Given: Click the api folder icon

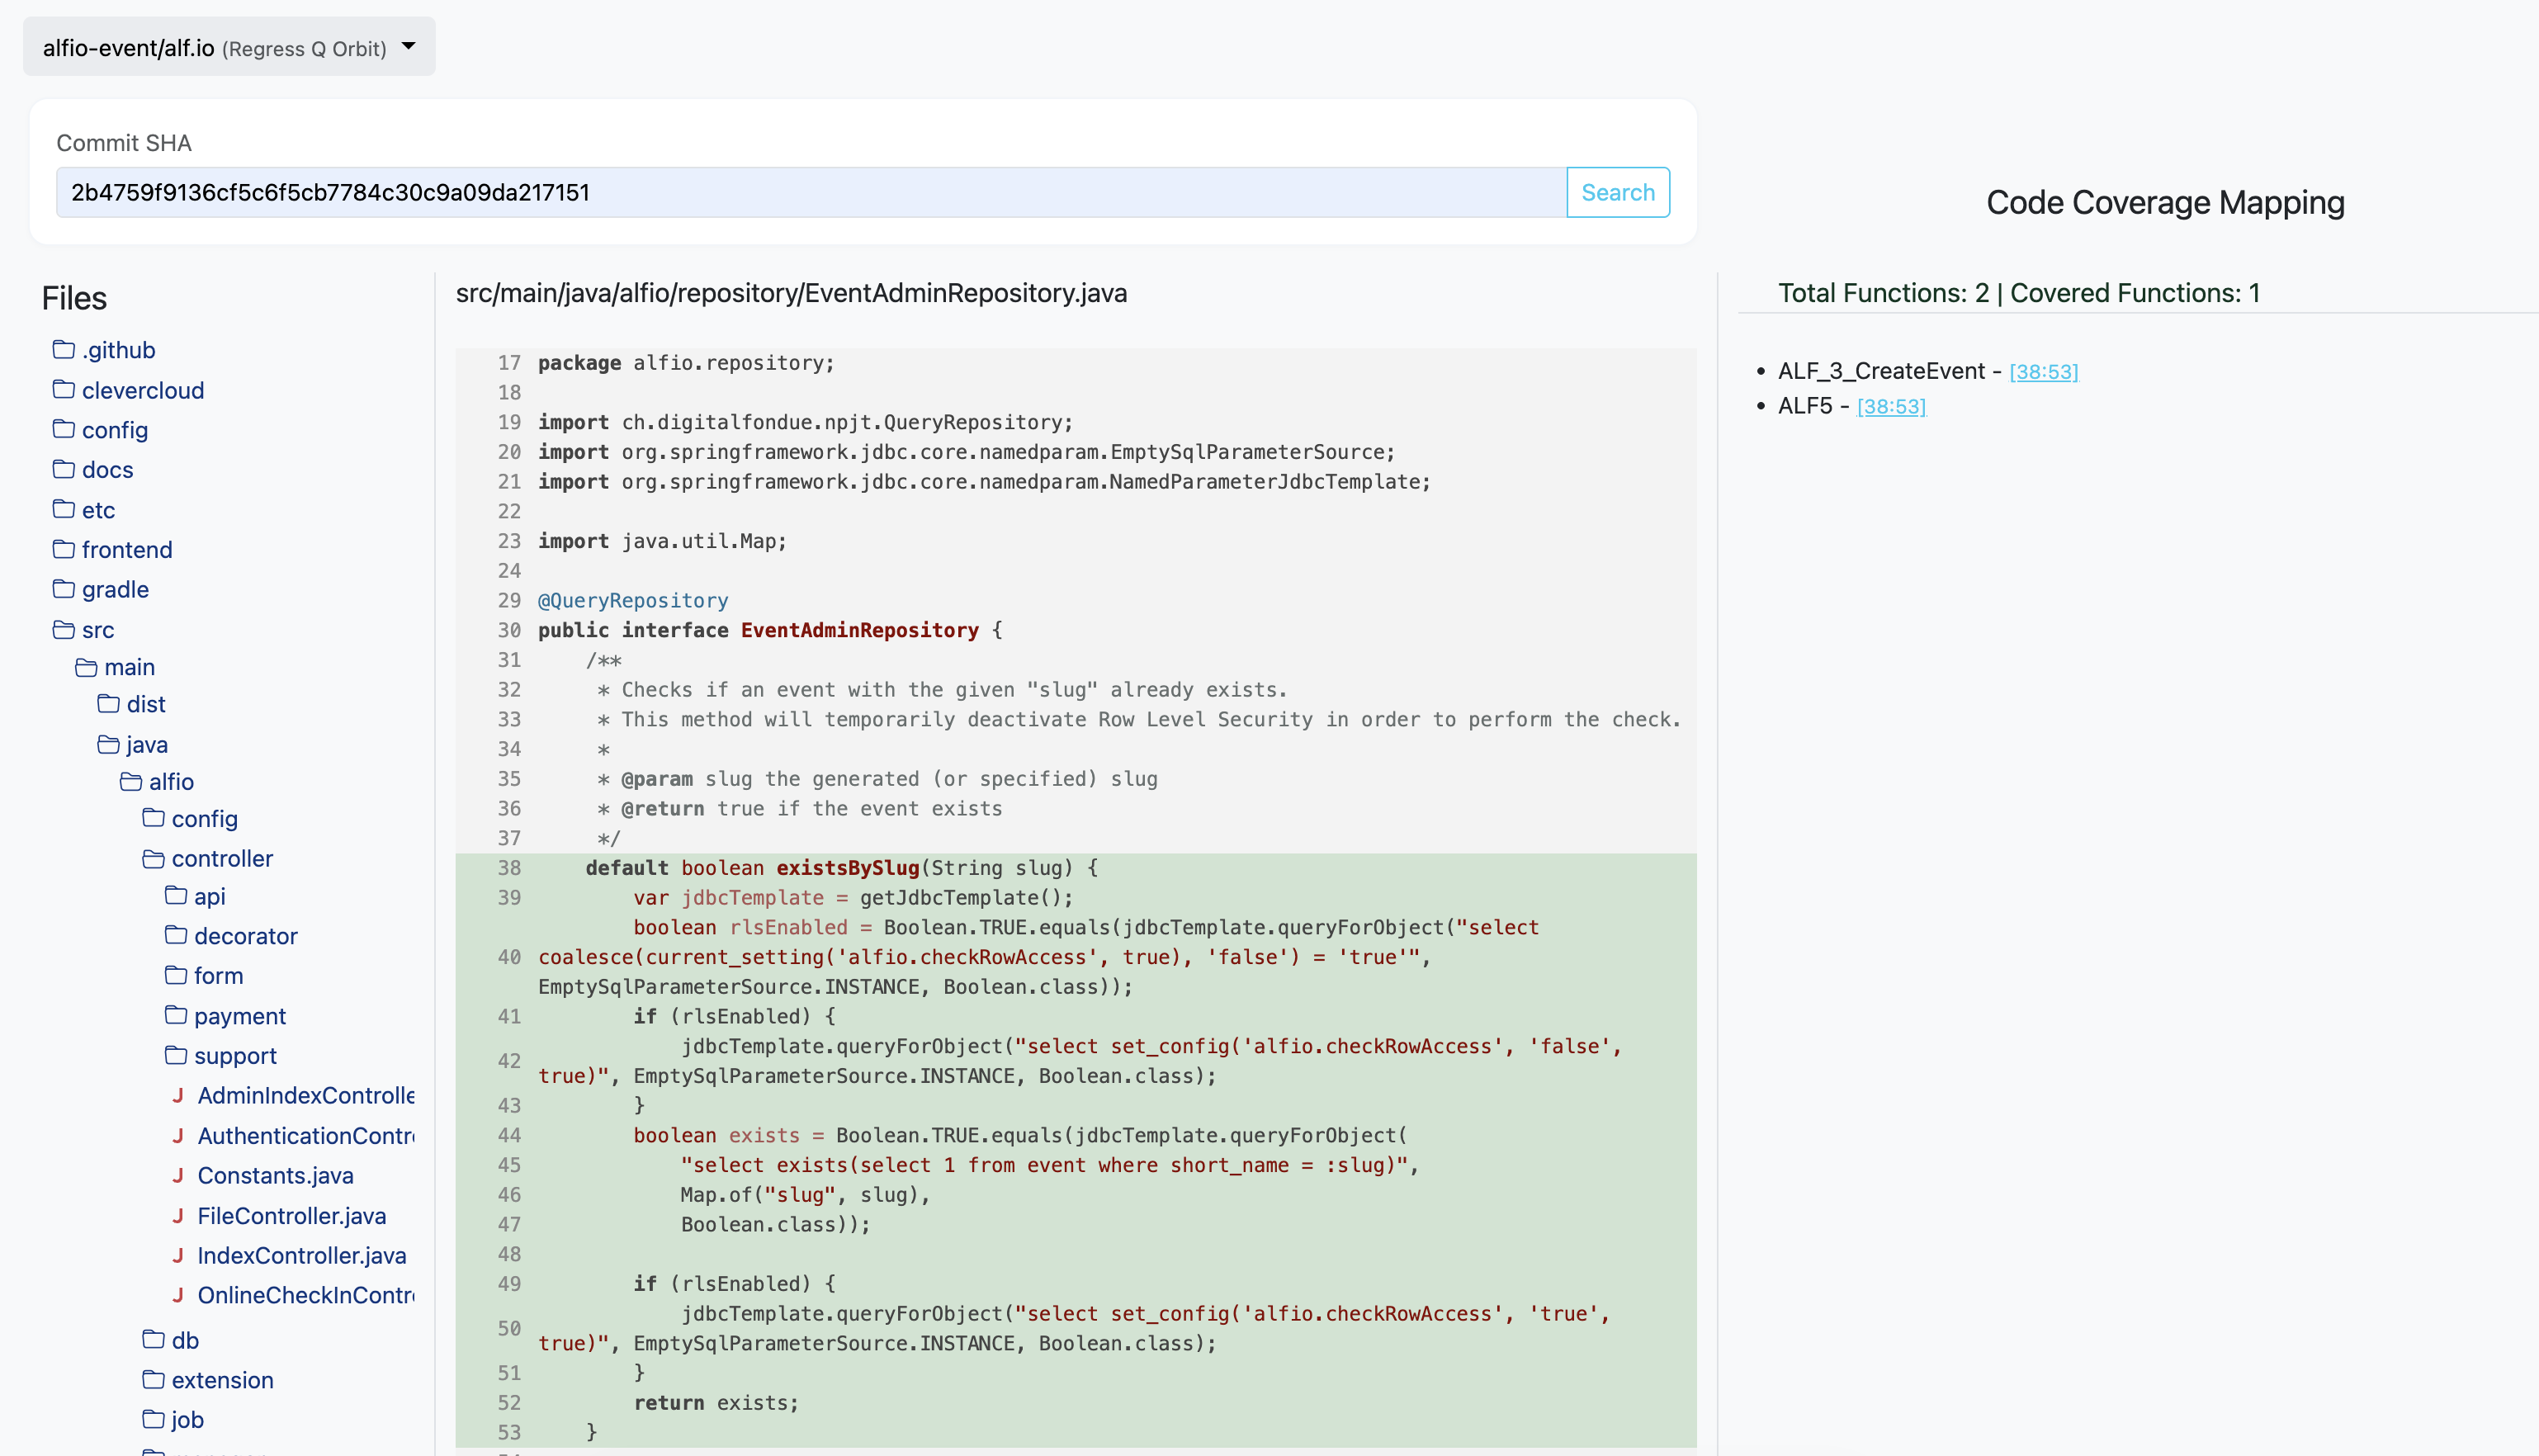Looking at the screenshot, I should point(176,895).
